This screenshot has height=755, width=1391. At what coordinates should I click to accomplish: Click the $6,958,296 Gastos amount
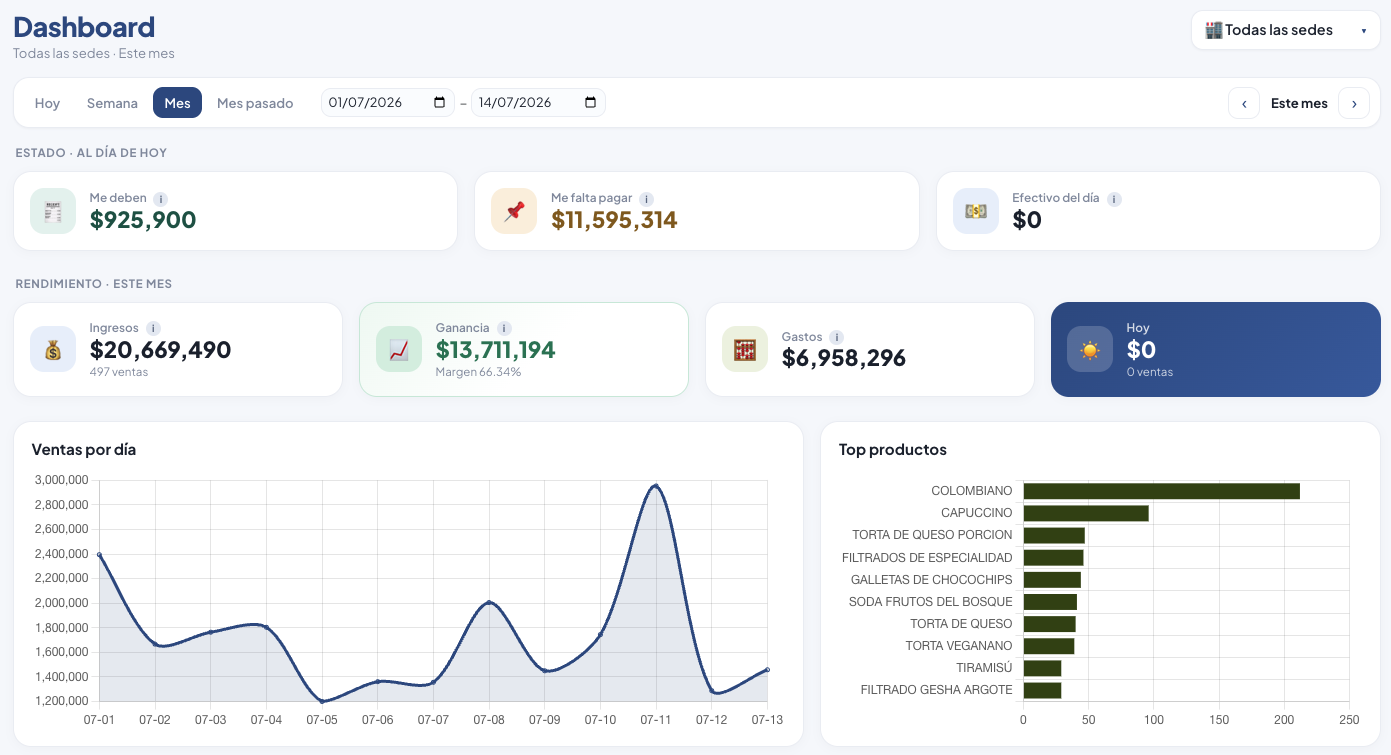(844, 358)
